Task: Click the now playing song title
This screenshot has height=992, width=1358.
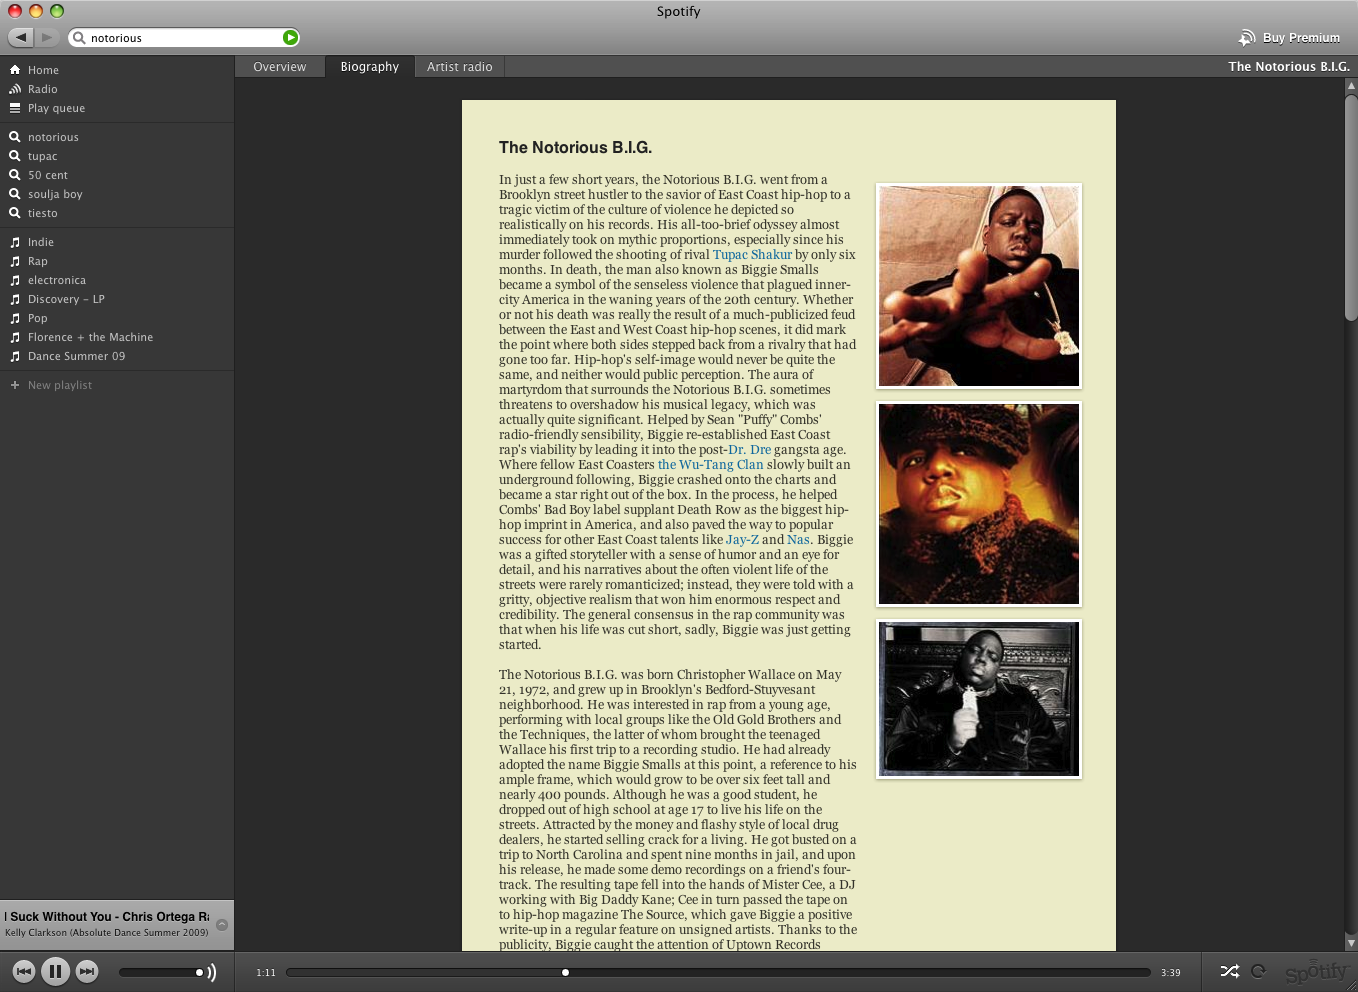Action: [x=107, y=917]
